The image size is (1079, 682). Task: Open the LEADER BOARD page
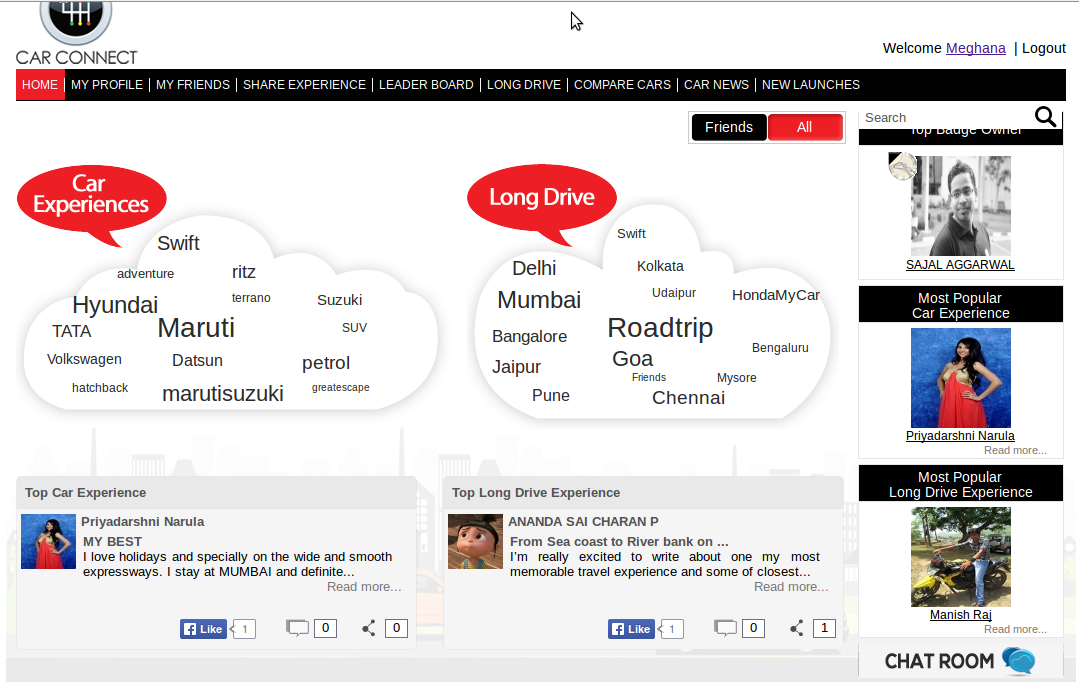pos(426,85)
